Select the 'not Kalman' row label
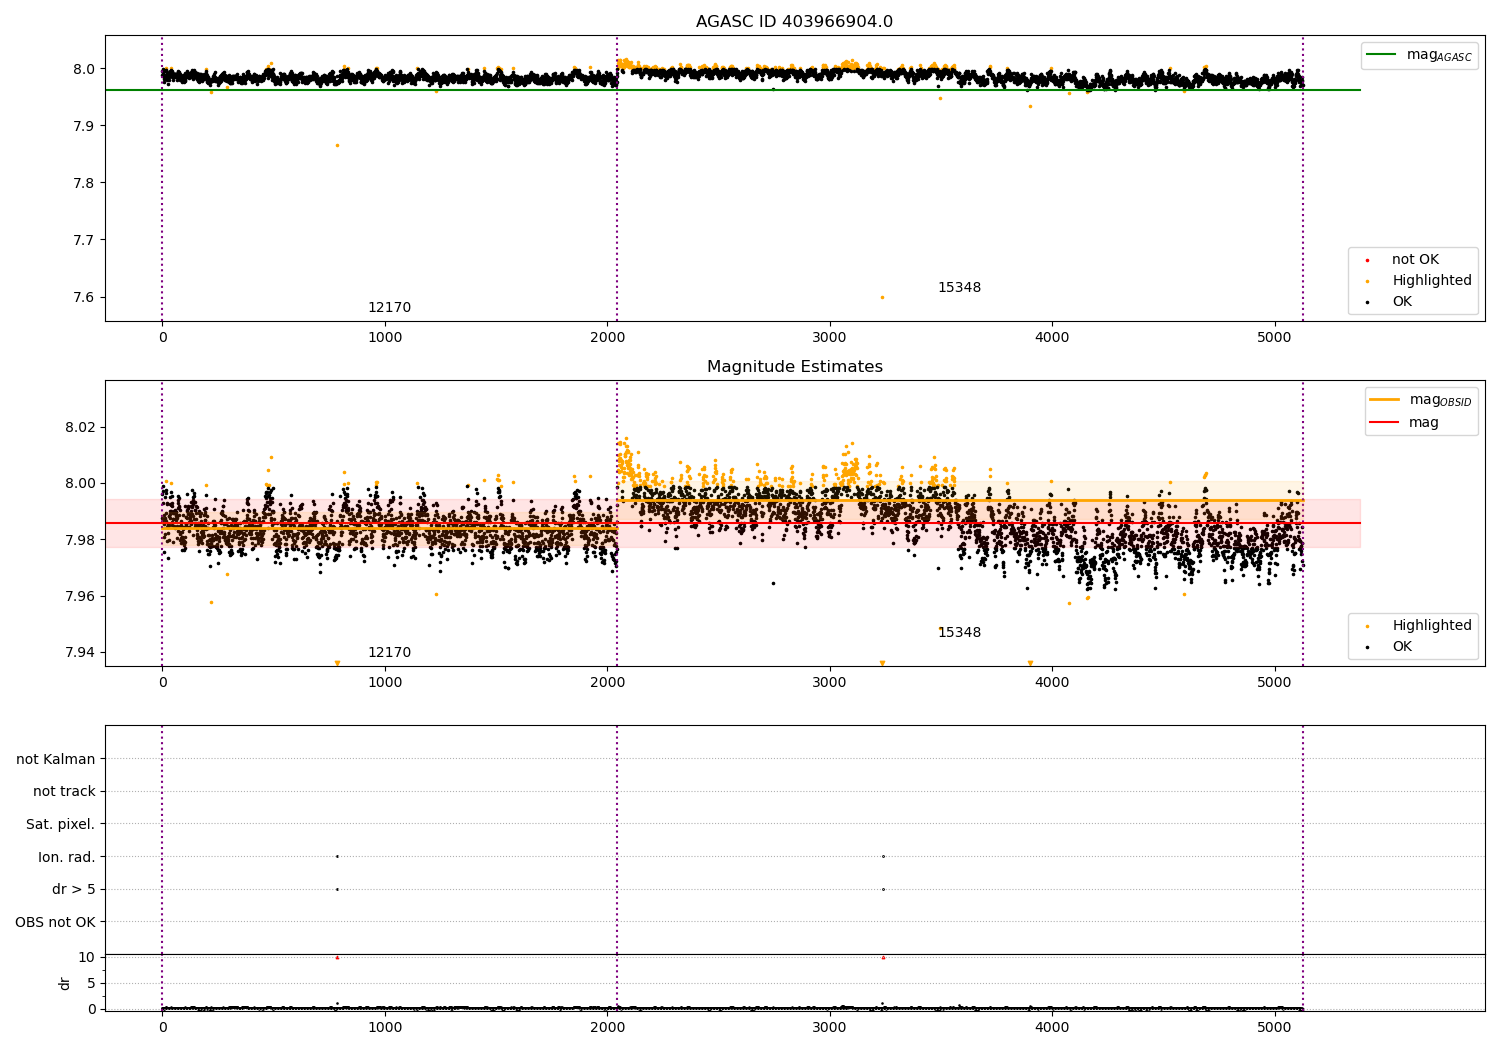 (x=56, y=760)
